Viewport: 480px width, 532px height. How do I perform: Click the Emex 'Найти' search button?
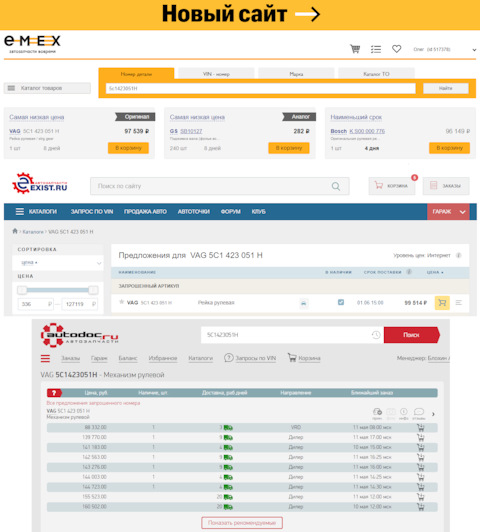tap(446, 88)
